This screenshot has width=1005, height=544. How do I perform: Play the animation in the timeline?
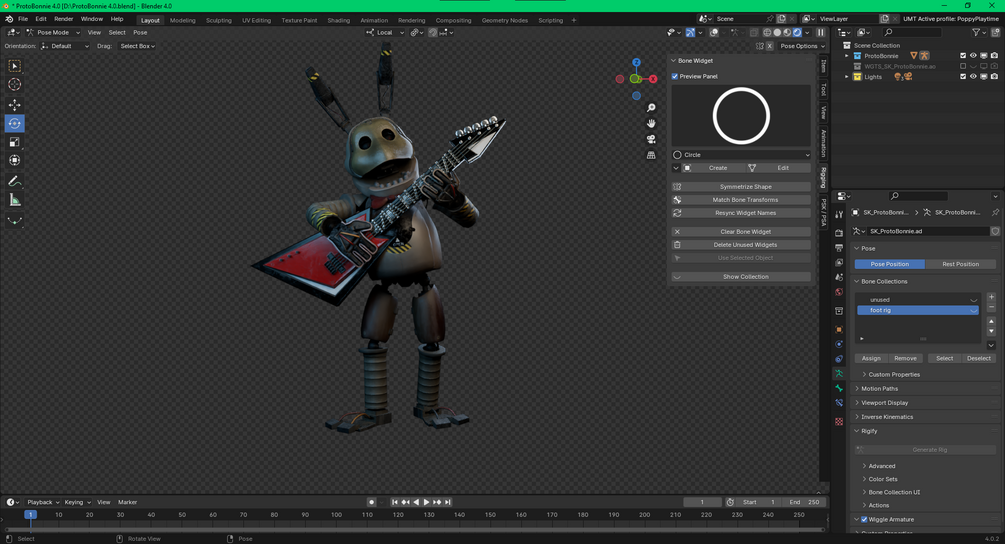point(426,502)
